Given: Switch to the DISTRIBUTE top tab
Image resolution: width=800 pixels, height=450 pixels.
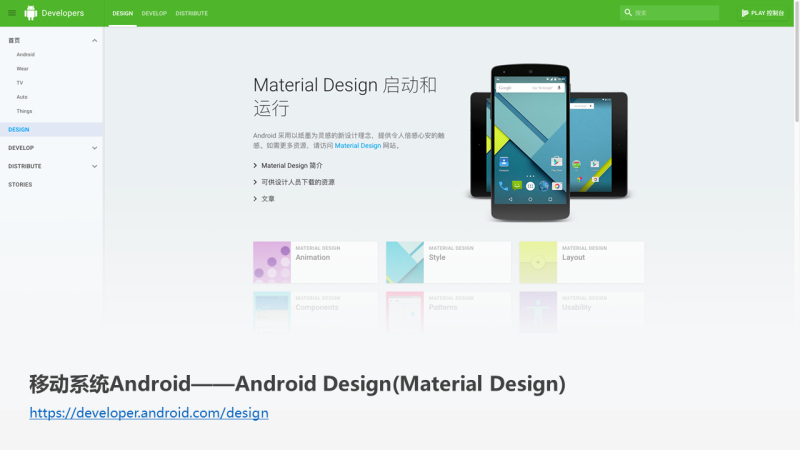Looking at the screenshot, I should coord(191,13).
